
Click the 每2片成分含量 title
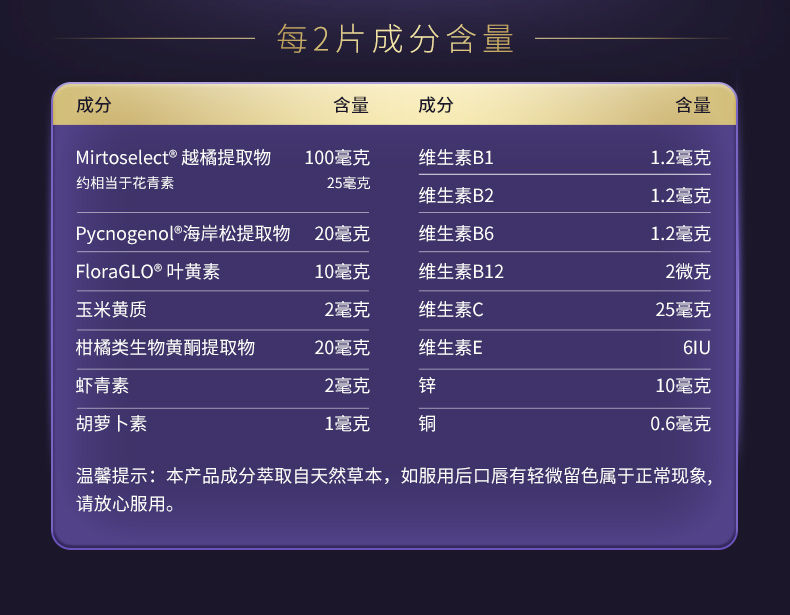(x=395, y=40)
